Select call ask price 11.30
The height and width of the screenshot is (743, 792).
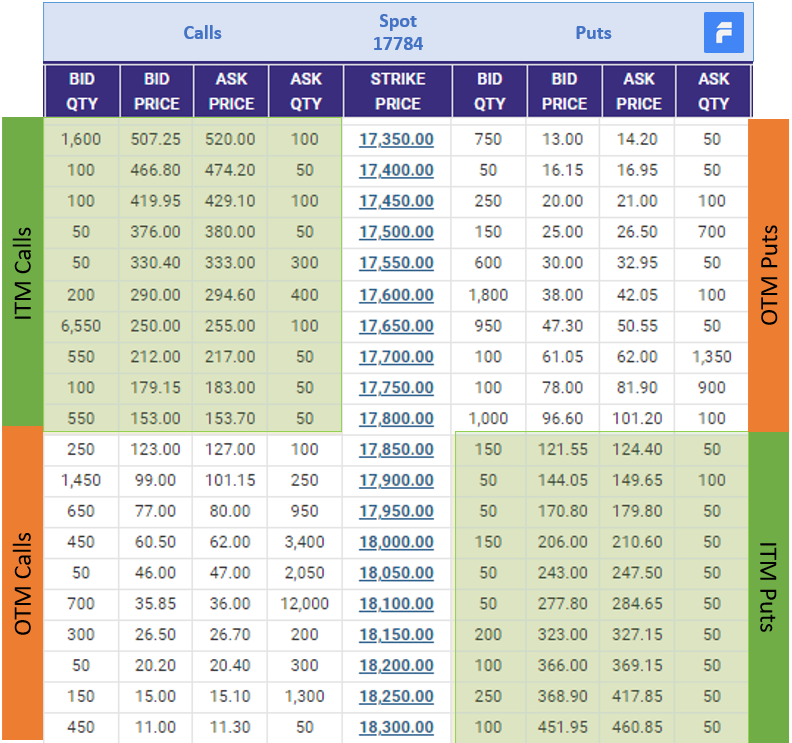tap(230, 727)
